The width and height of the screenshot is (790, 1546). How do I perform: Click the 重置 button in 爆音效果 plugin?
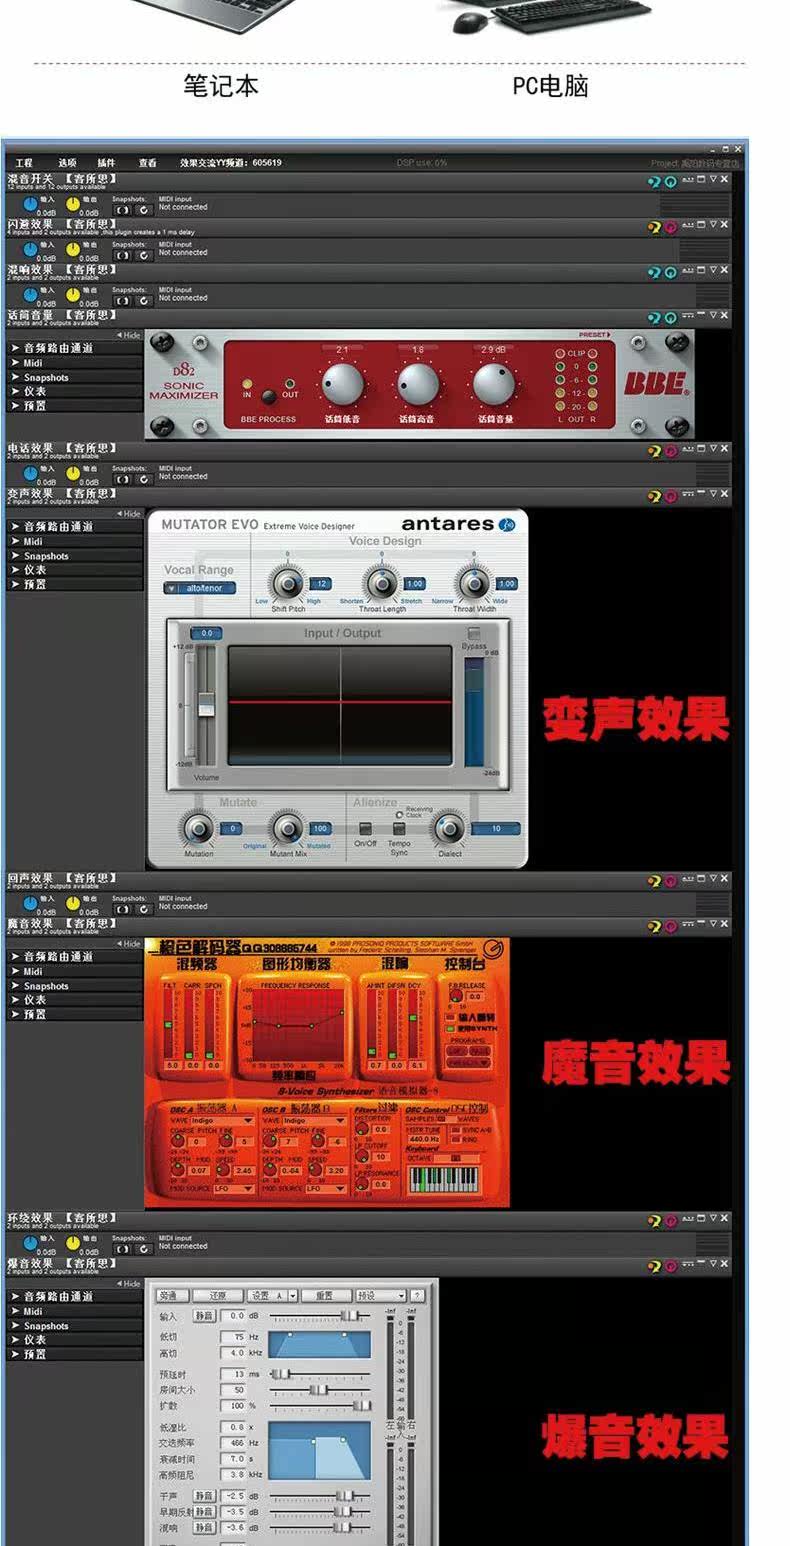click(325, 1296)
